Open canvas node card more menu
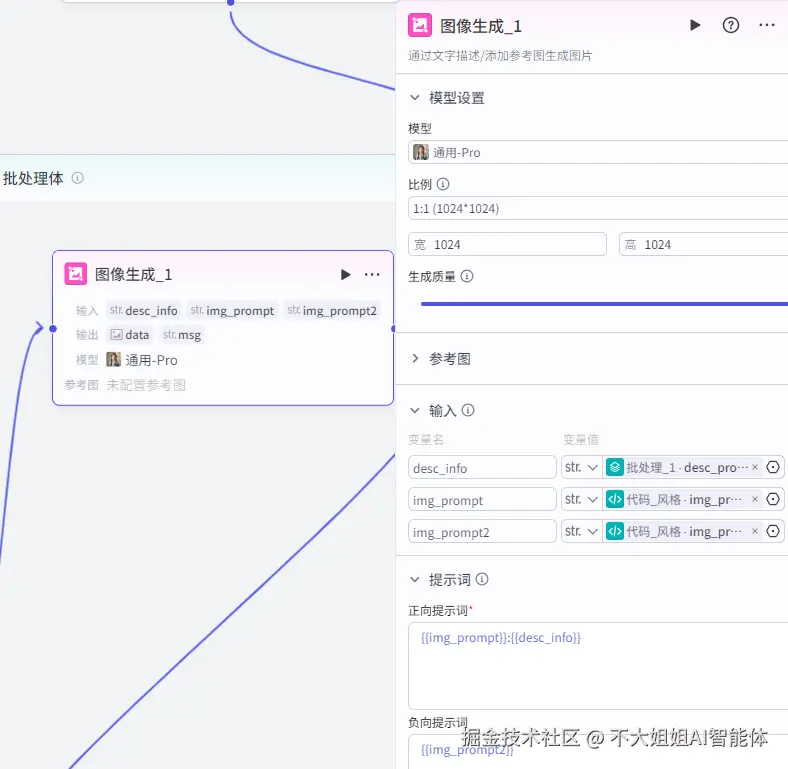Image resolution: width=788 pixels, height=769 pixels. pyautogui.click(x=372, y=274)
